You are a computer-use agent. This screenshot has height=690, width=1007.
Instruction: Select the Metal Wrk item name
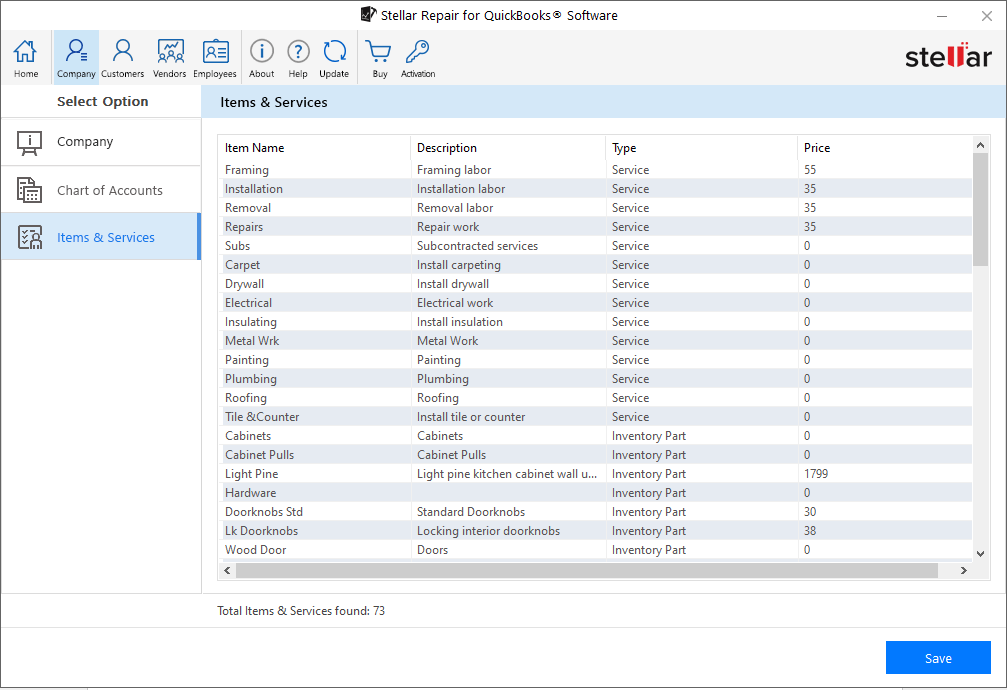click(252, 341)
